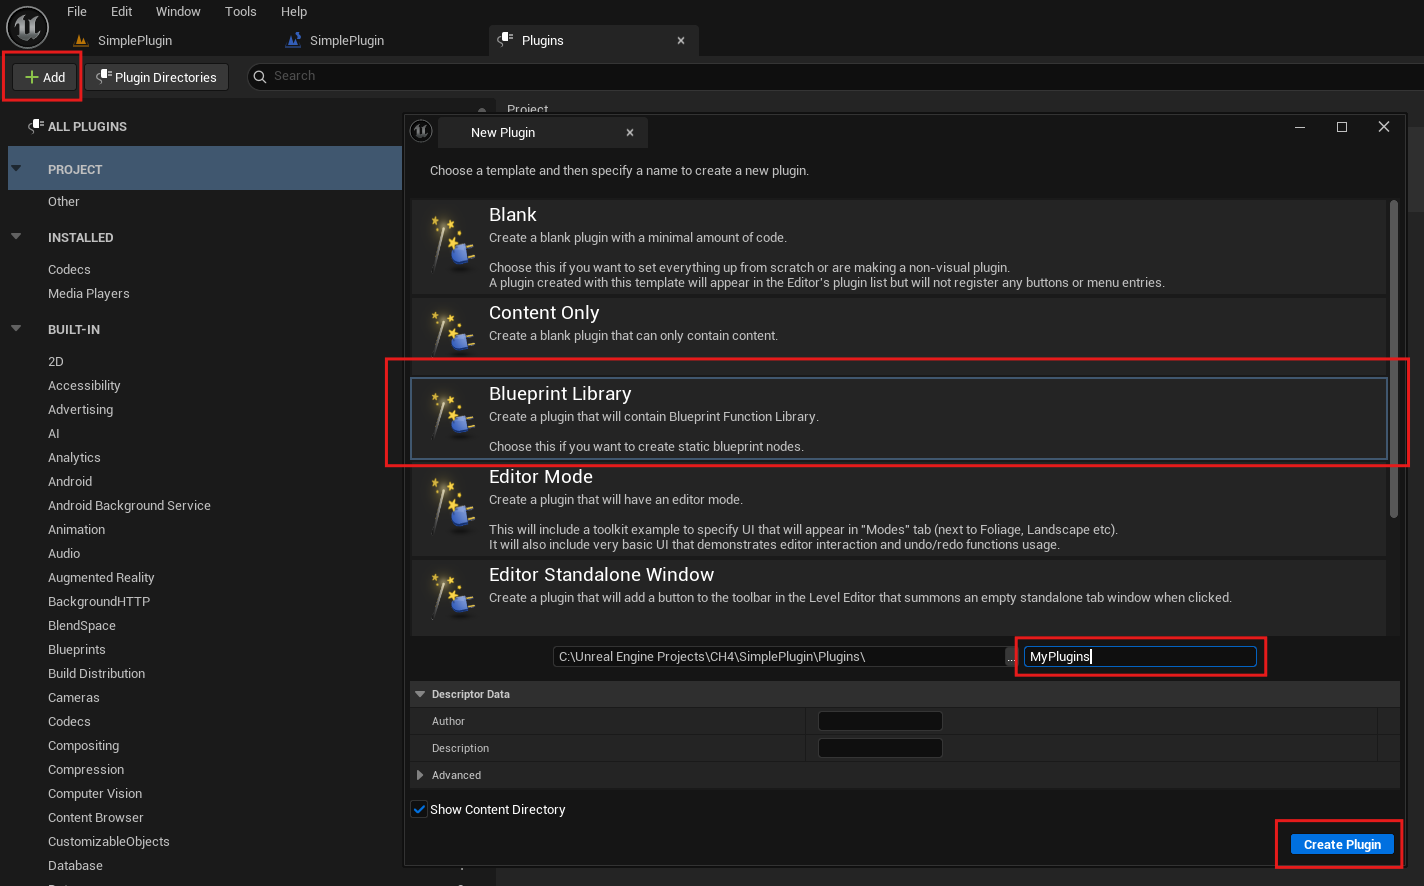Image resolution: width=1424 pixels, height=886 pixels.
Task: Select the Other category under Project
Action: 63,201
